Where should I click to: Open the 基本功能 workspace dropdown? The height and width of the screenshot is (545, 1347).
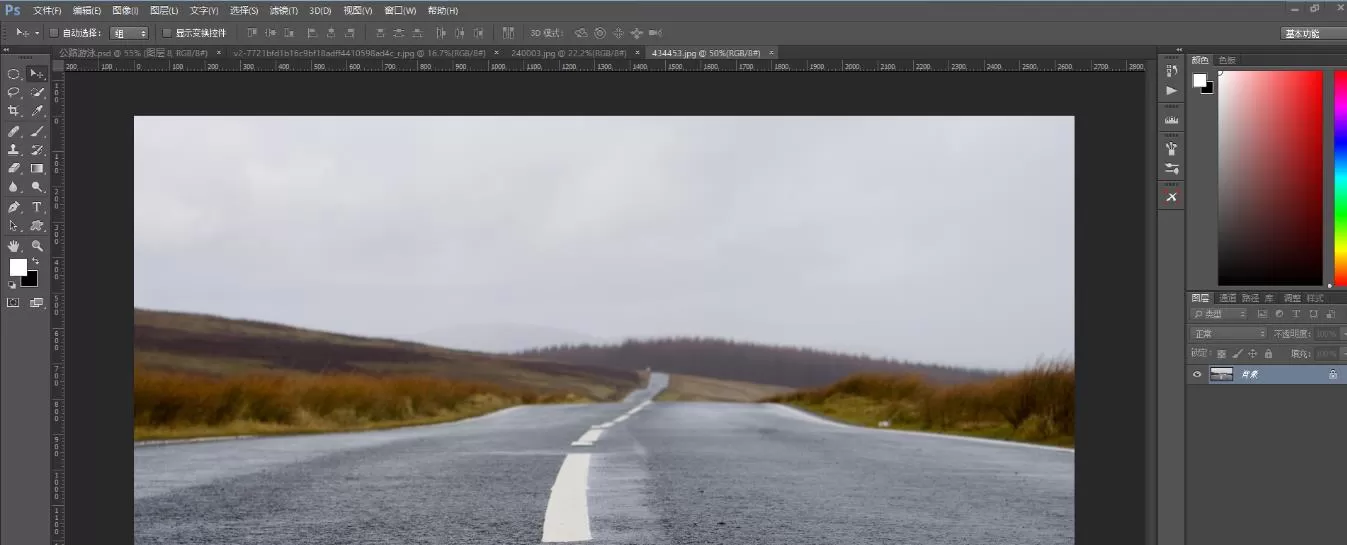(1313, 33)
